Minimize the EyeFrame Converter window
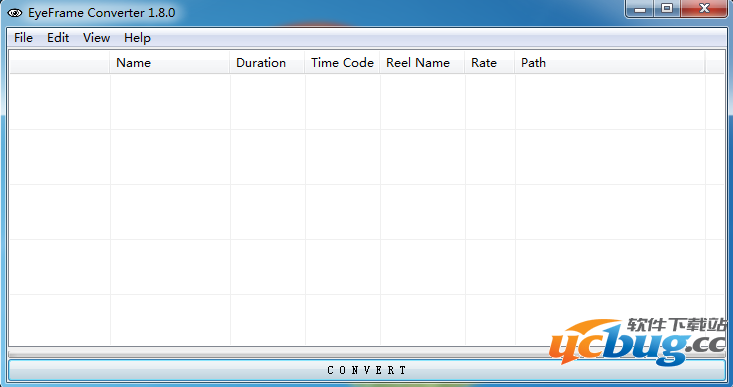This screenshot has width=733, height=387. click(640, 9)
